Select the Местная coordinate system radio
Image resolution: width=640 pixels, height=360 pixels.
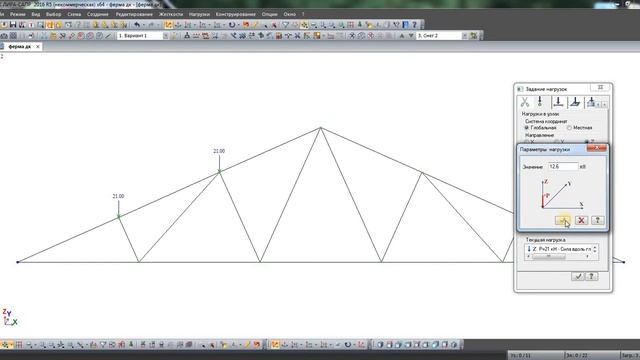tap(569, 128)
